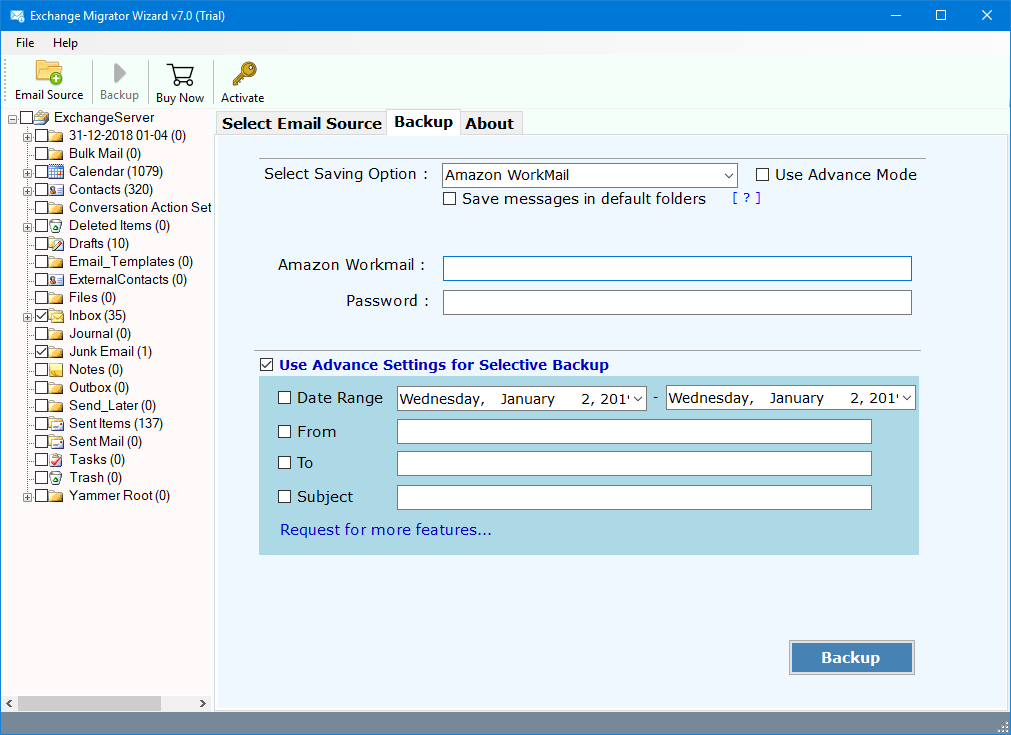The height and width of the screenshot is (735, 1011).
Task: Collapse the ExchangeServer tree node
Action: [12, 119]
